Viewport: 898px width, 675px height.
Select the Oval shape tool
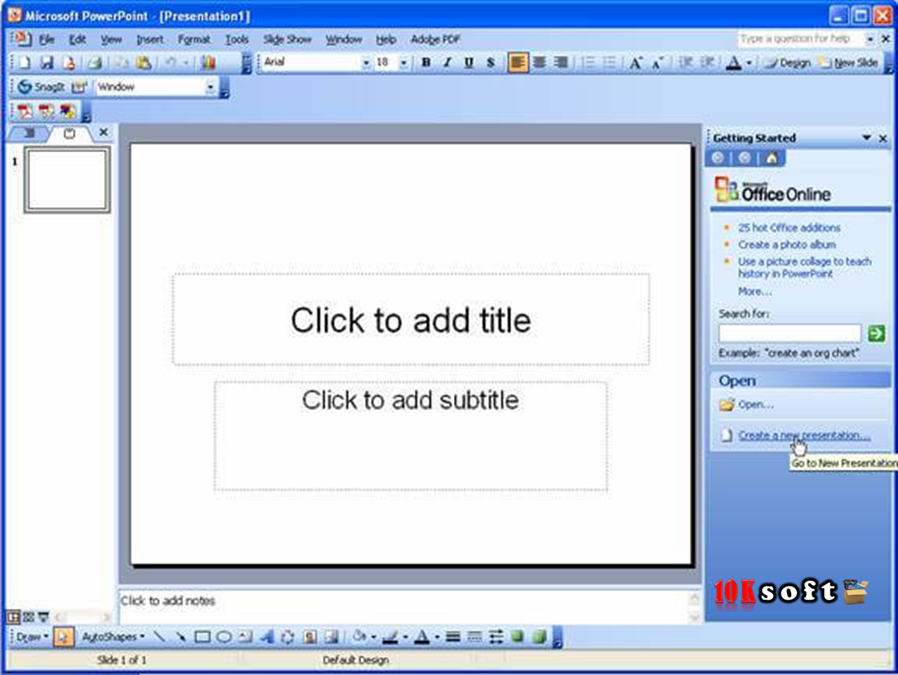click(x=224, y=637)
